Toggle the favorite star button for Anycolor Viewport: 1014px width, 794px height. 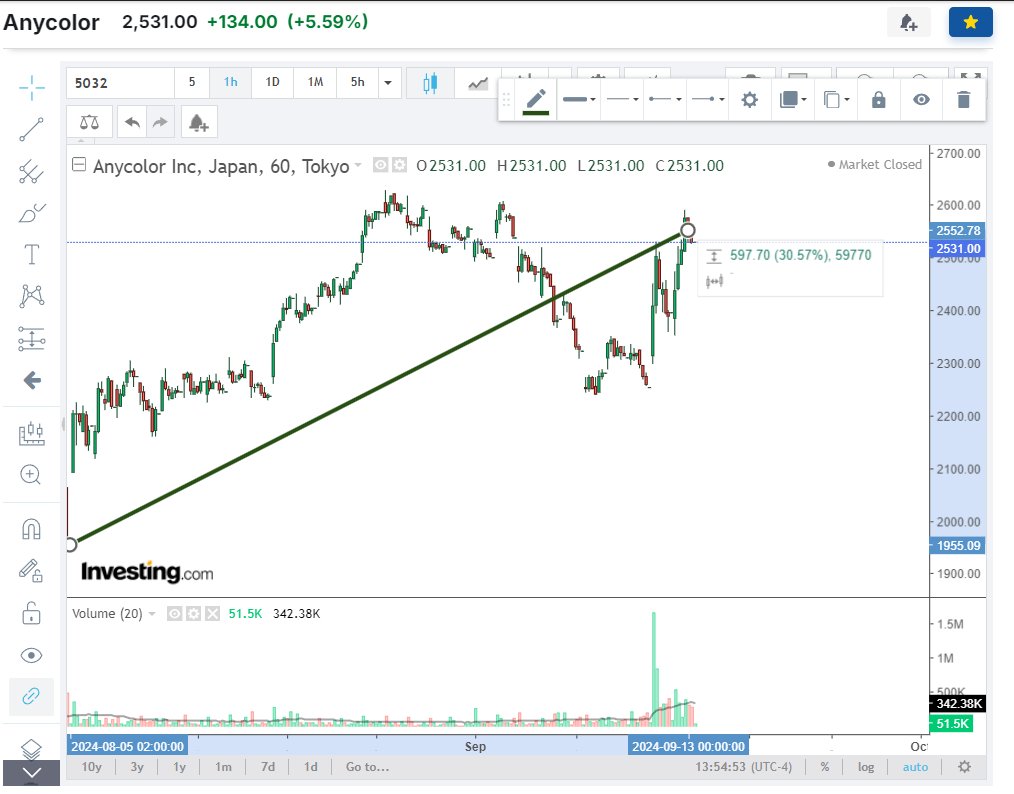coord(970,23)
